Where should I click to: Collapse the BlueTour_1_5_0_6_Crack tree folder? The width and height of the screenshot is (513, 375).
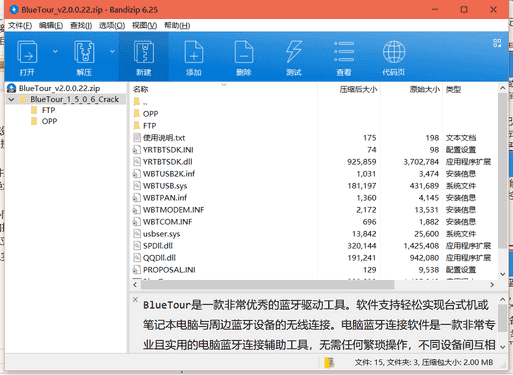11,99
